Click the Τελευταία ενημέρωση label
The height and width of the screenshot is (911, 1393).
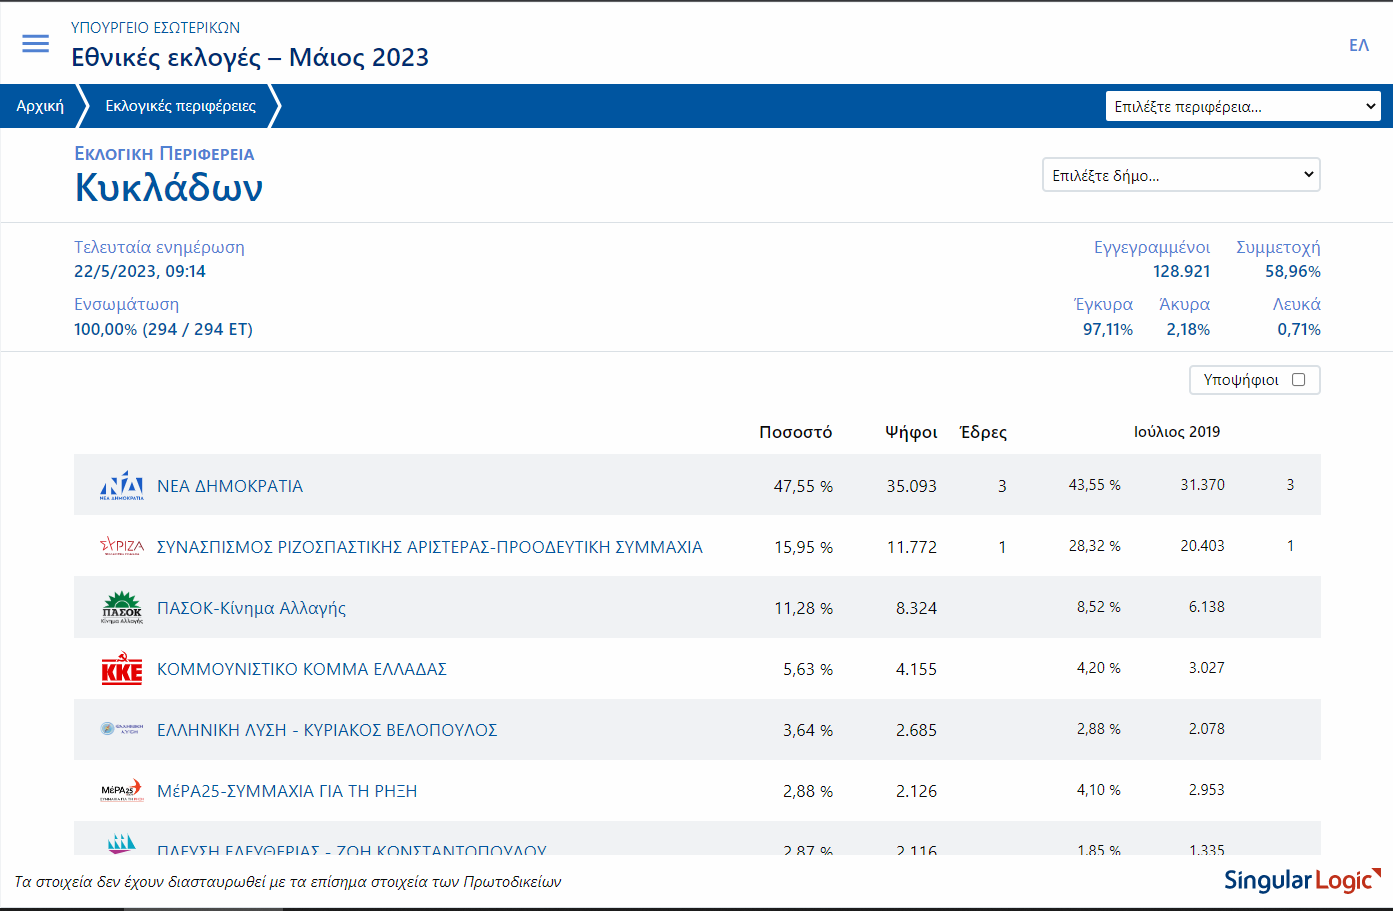coord(159,247)
